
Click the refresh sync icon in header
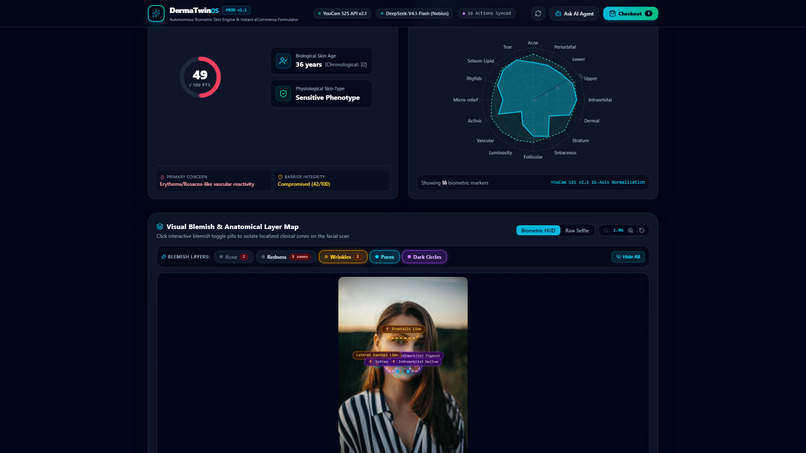point(538,13)
